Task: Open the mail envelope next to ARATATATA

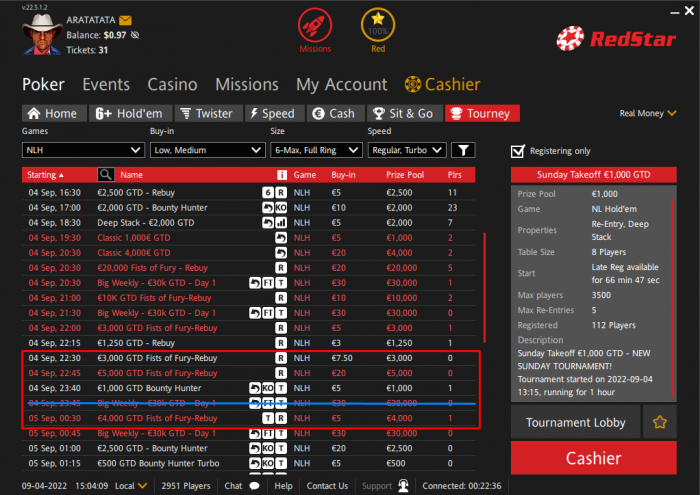Action: pyautogui.click(x=125, y=20)
